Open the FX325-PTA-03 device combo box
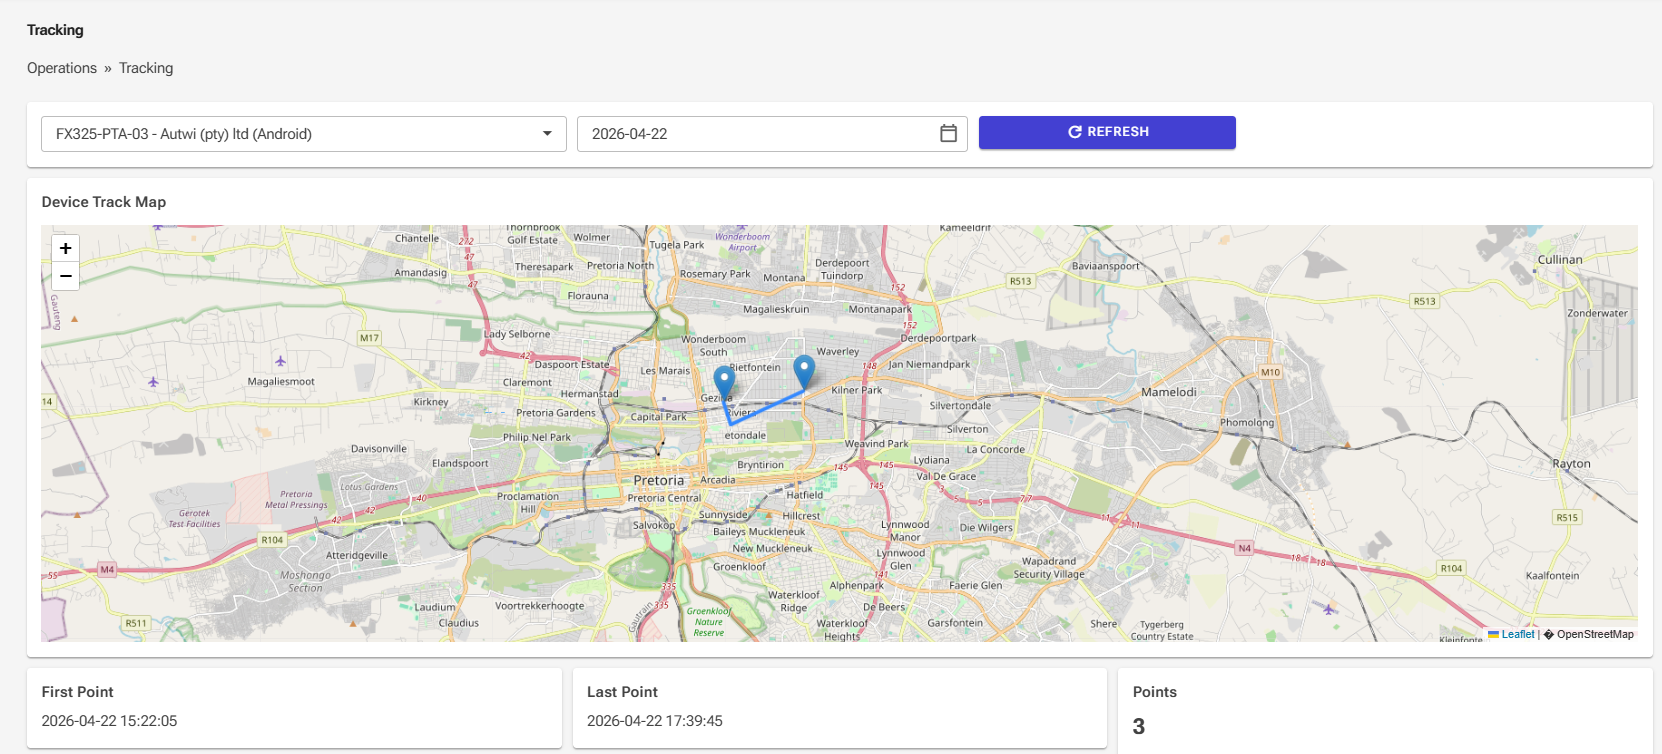The image size is (1662, 754). tap(304, 134)
